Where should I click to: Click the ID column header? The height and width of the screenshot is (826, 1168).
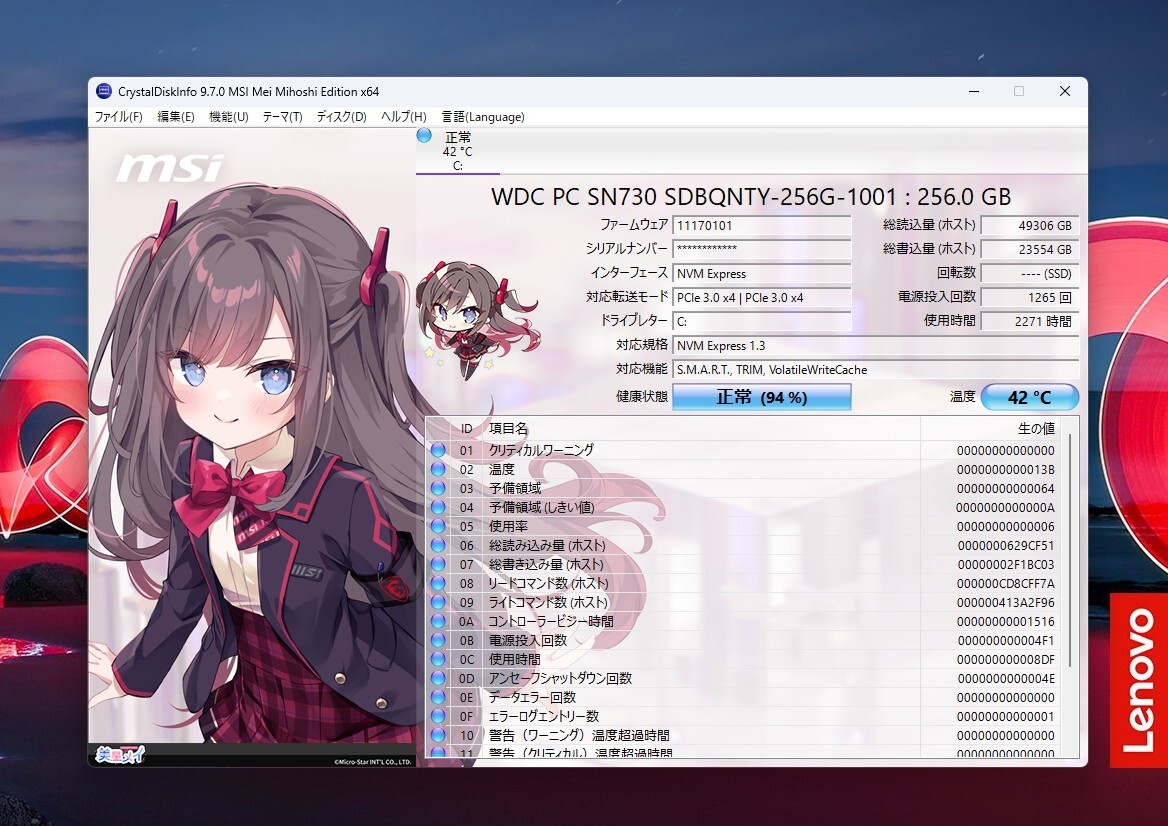[466, 428]
